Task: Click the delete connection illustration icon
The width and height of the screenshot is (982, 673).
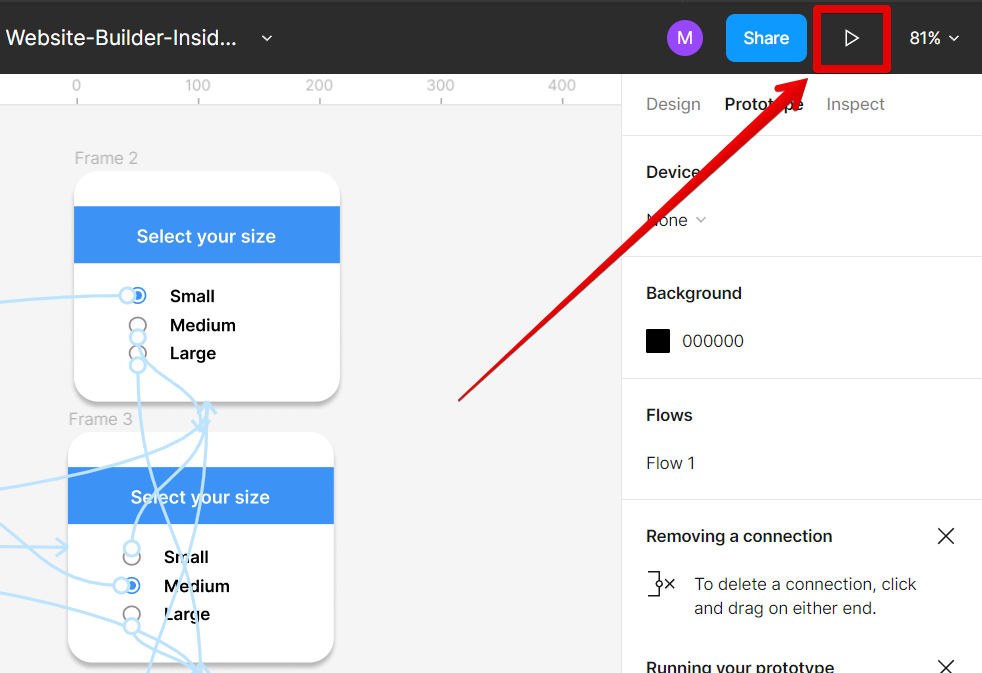Action: [661, 584]
